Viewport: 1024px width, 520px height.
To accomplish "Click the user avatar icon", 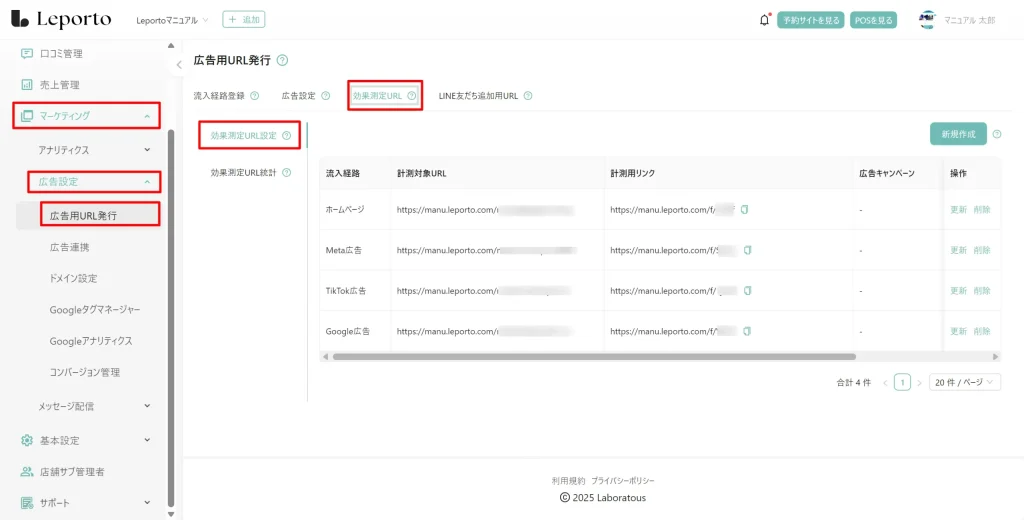I will [x=928, y=20].
